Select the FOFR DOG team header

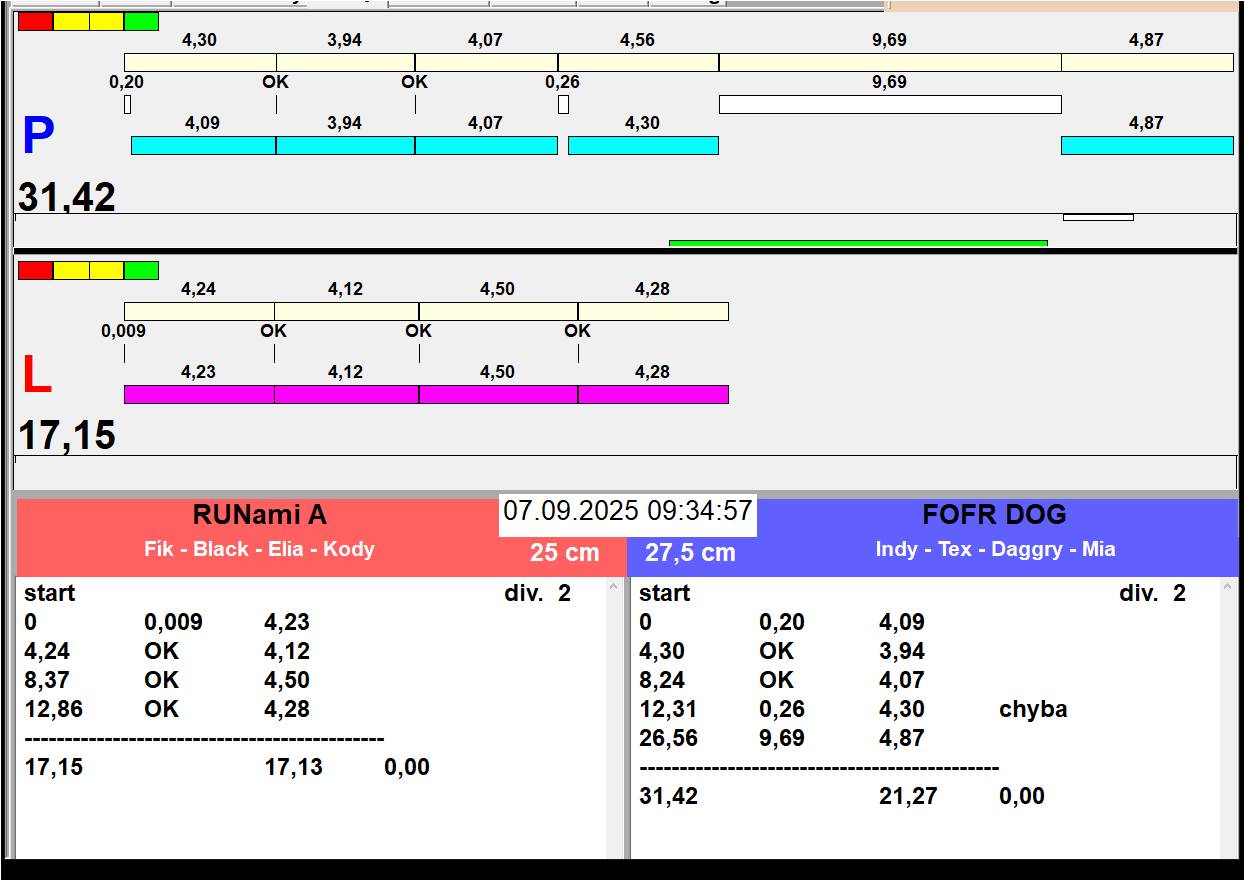[x=993, y=516]
